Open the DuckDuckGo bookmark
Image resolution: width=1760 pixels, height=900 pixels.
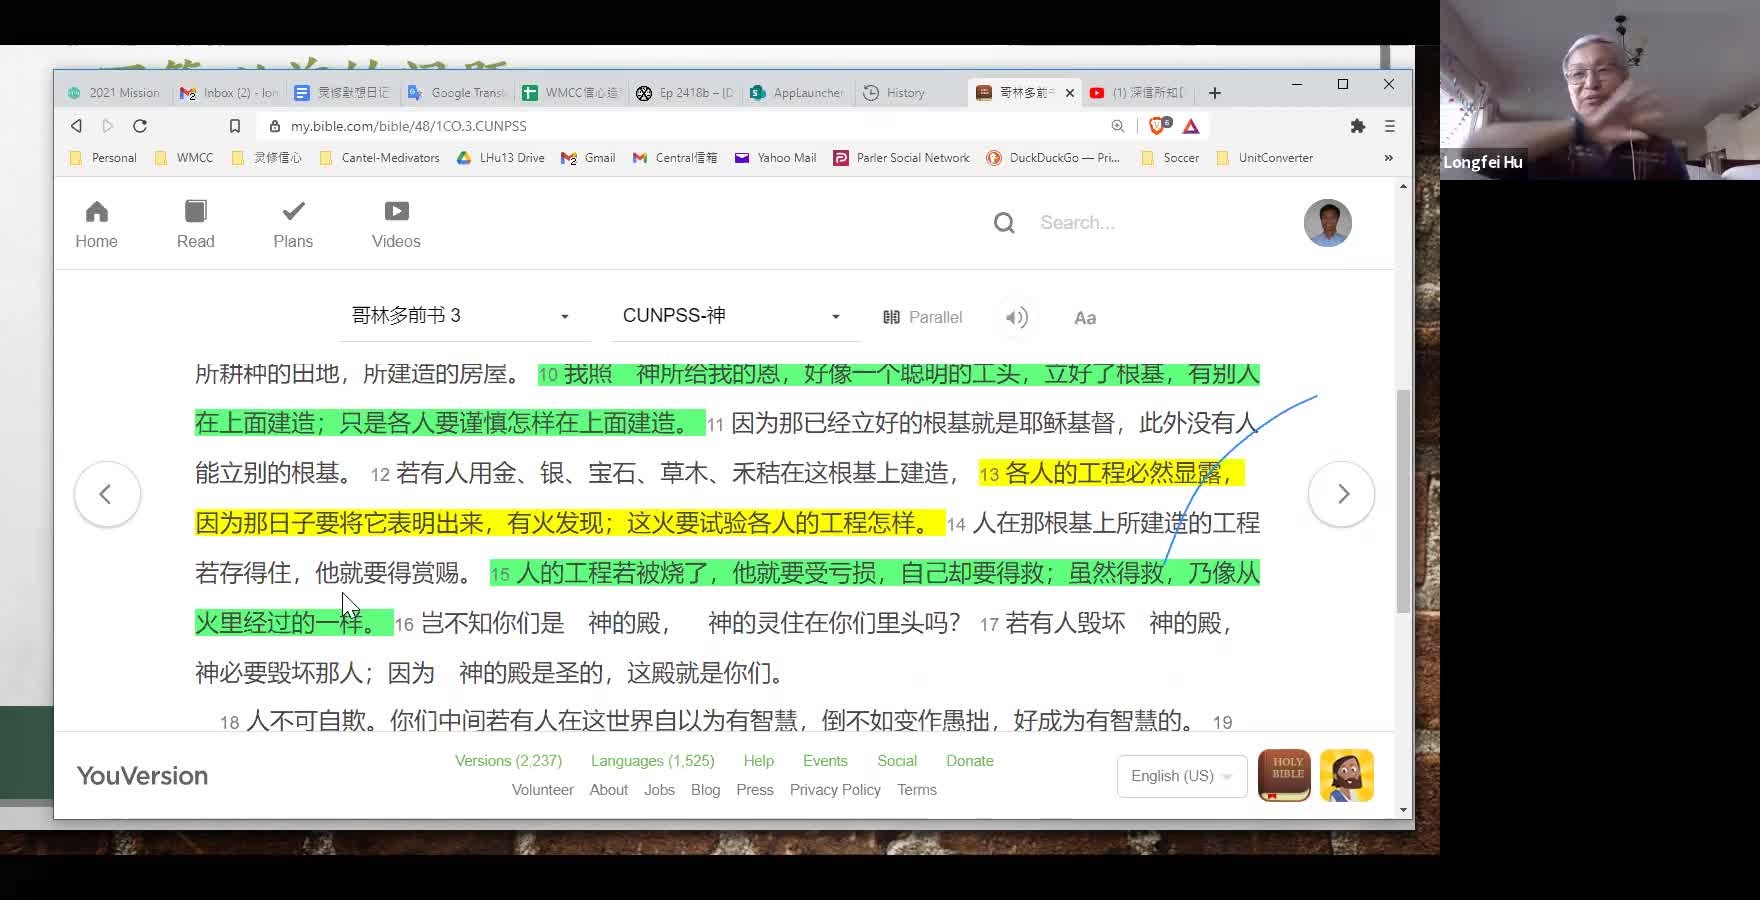(x=1053, y=158)
